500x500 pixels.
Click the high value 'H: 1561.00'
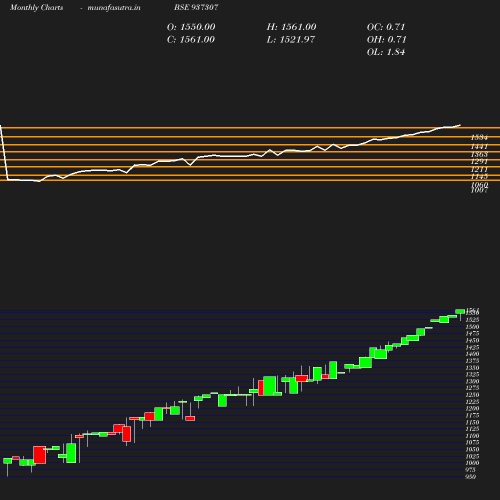[291, 27]
